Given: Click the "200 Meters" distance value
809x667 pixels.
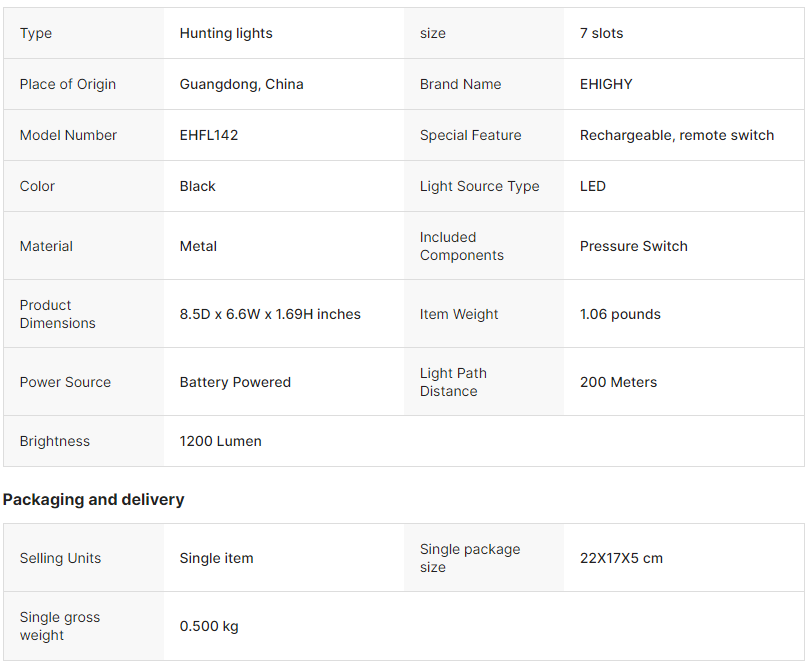Looking at the screenshot, I should coord(618,382).
